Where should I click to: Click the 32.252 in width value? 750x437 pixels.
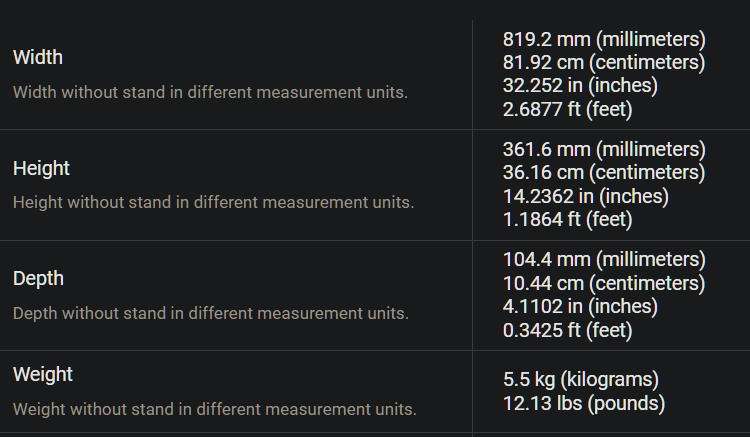click(x=580, y=86)
